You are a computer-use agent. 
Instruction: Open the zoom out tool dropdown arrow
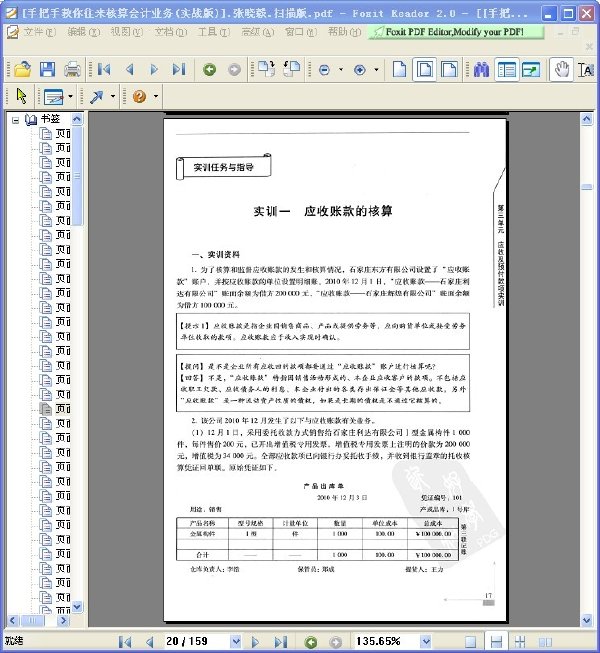(341, 70)
